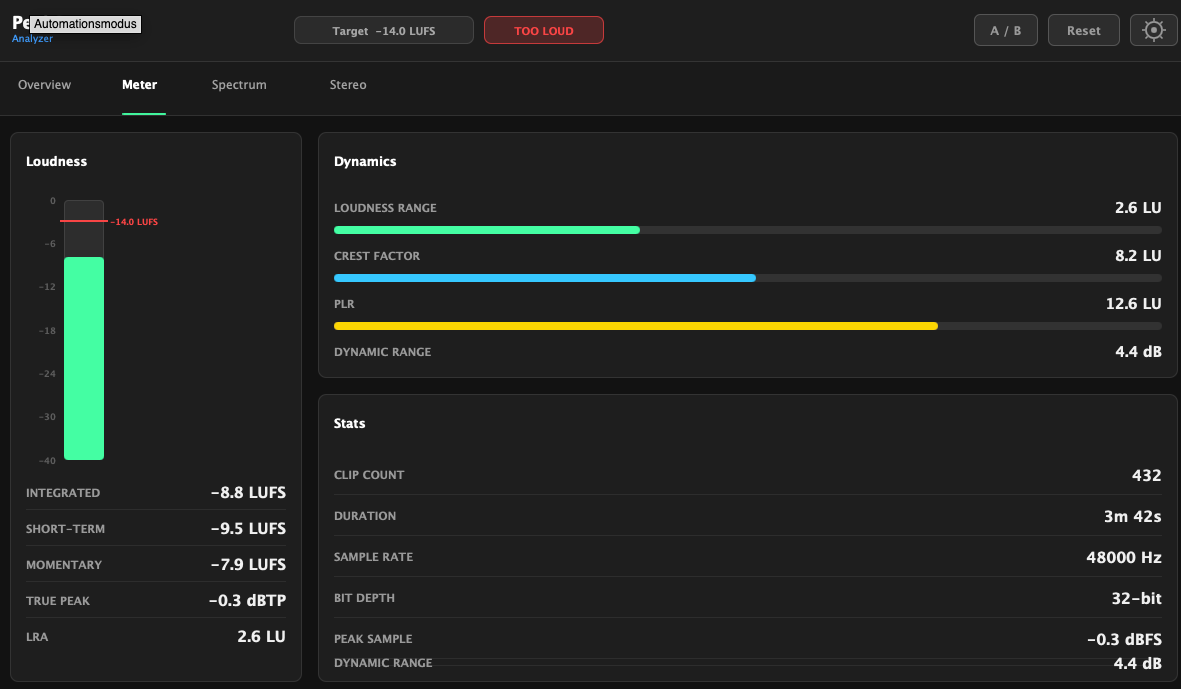Click the Bit Depth value 32-bit
This screenshot has width=1181, height=689.
tap(1137, 599)
